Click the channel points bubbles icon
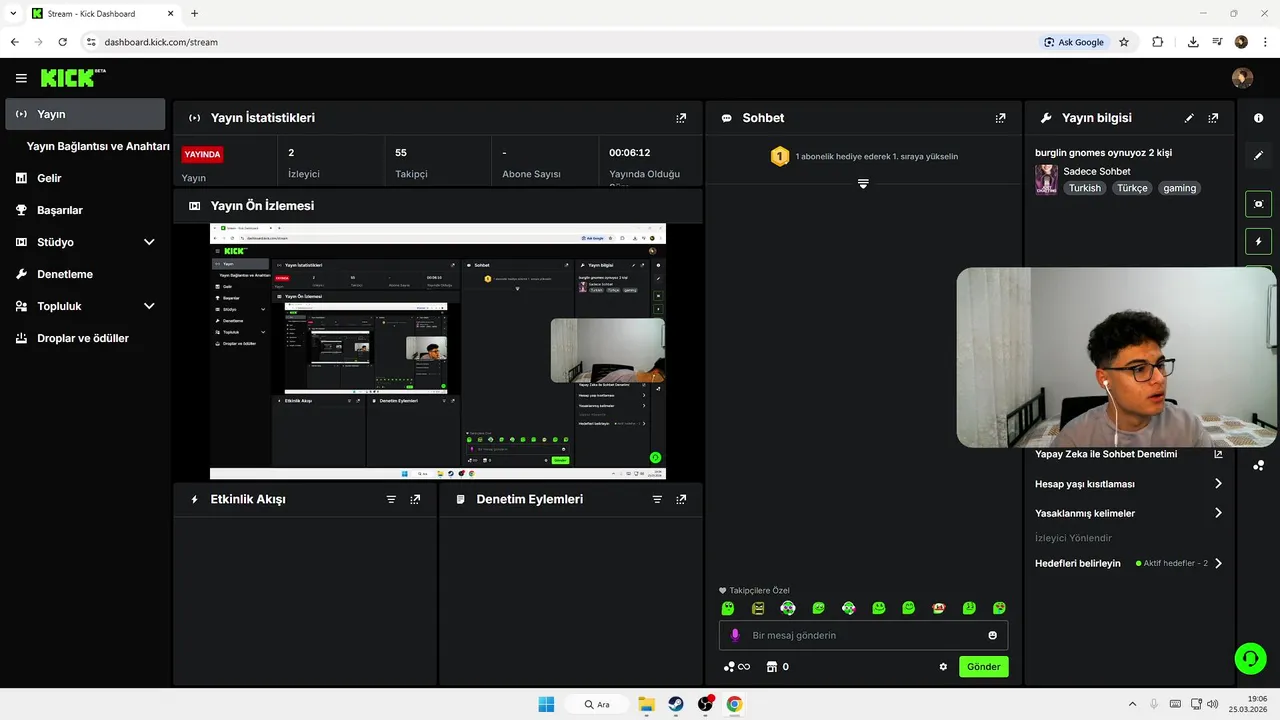The image size is (1280, 720). (736, 667)
